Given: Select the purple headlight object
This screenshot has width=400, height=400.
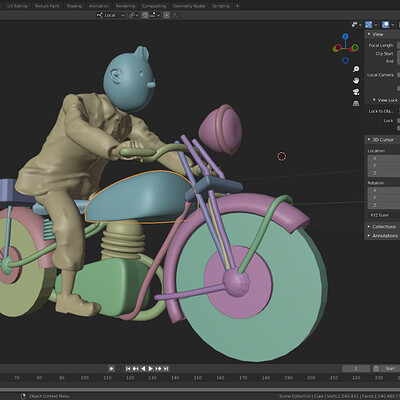Looking at the screenshot, I should coord(220,129).
